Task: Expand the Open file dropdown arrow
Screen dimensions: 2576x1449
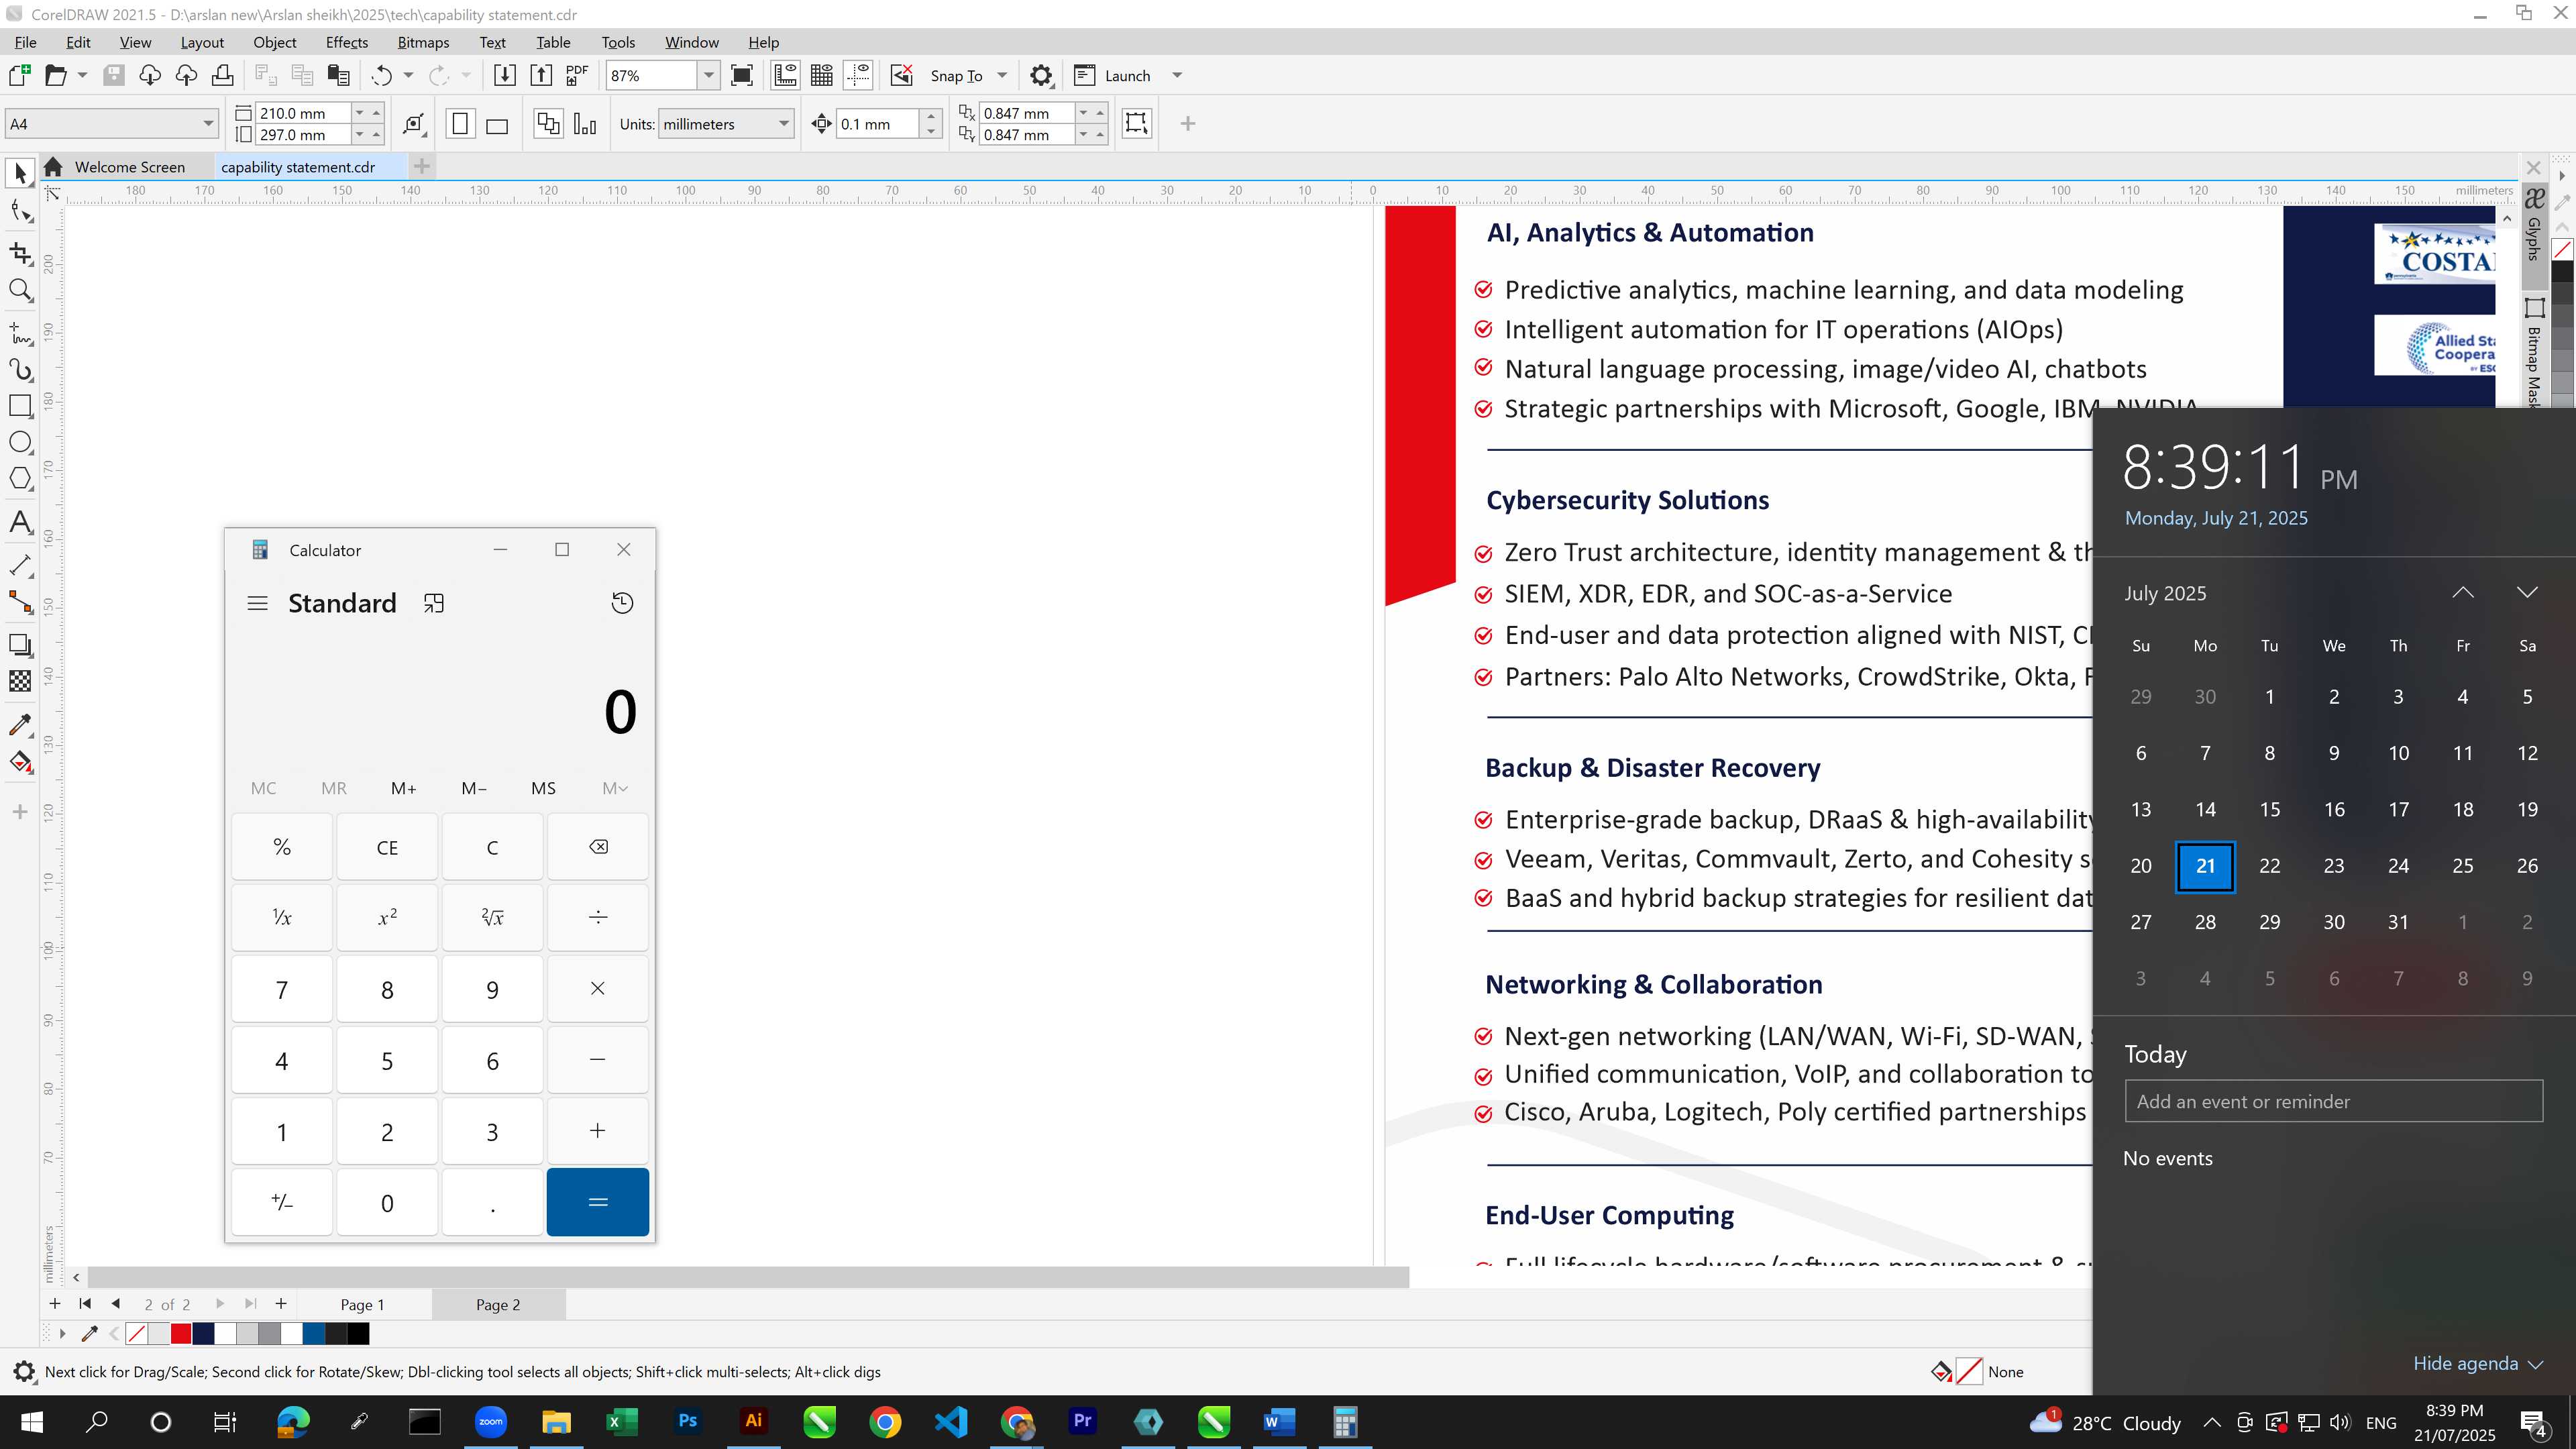Action: (x=82, y=76)
